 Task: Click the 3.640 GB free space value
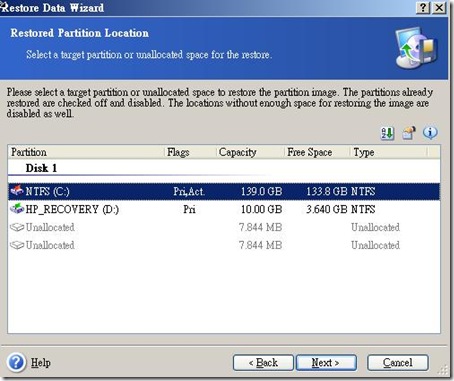pyautogui.click(x=327, y=209)
